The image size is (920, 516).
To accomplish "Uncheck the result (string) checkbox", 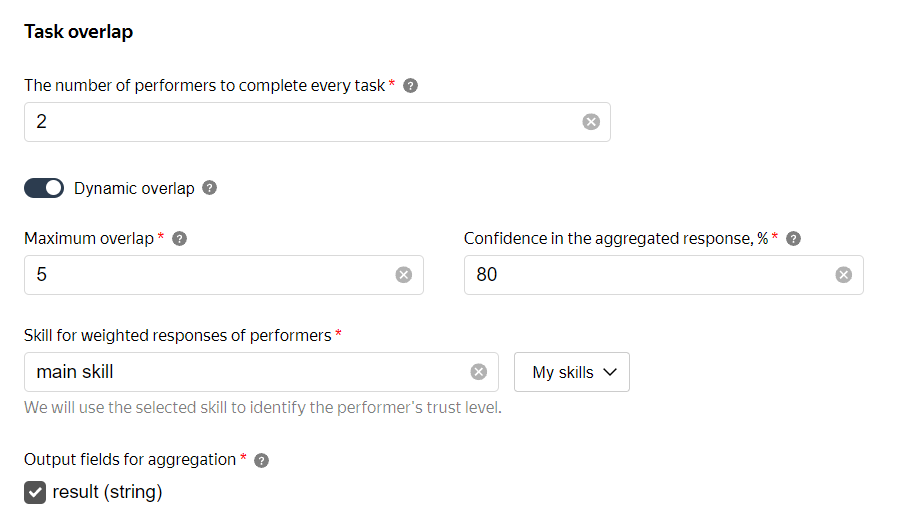I will pos(35,493).
